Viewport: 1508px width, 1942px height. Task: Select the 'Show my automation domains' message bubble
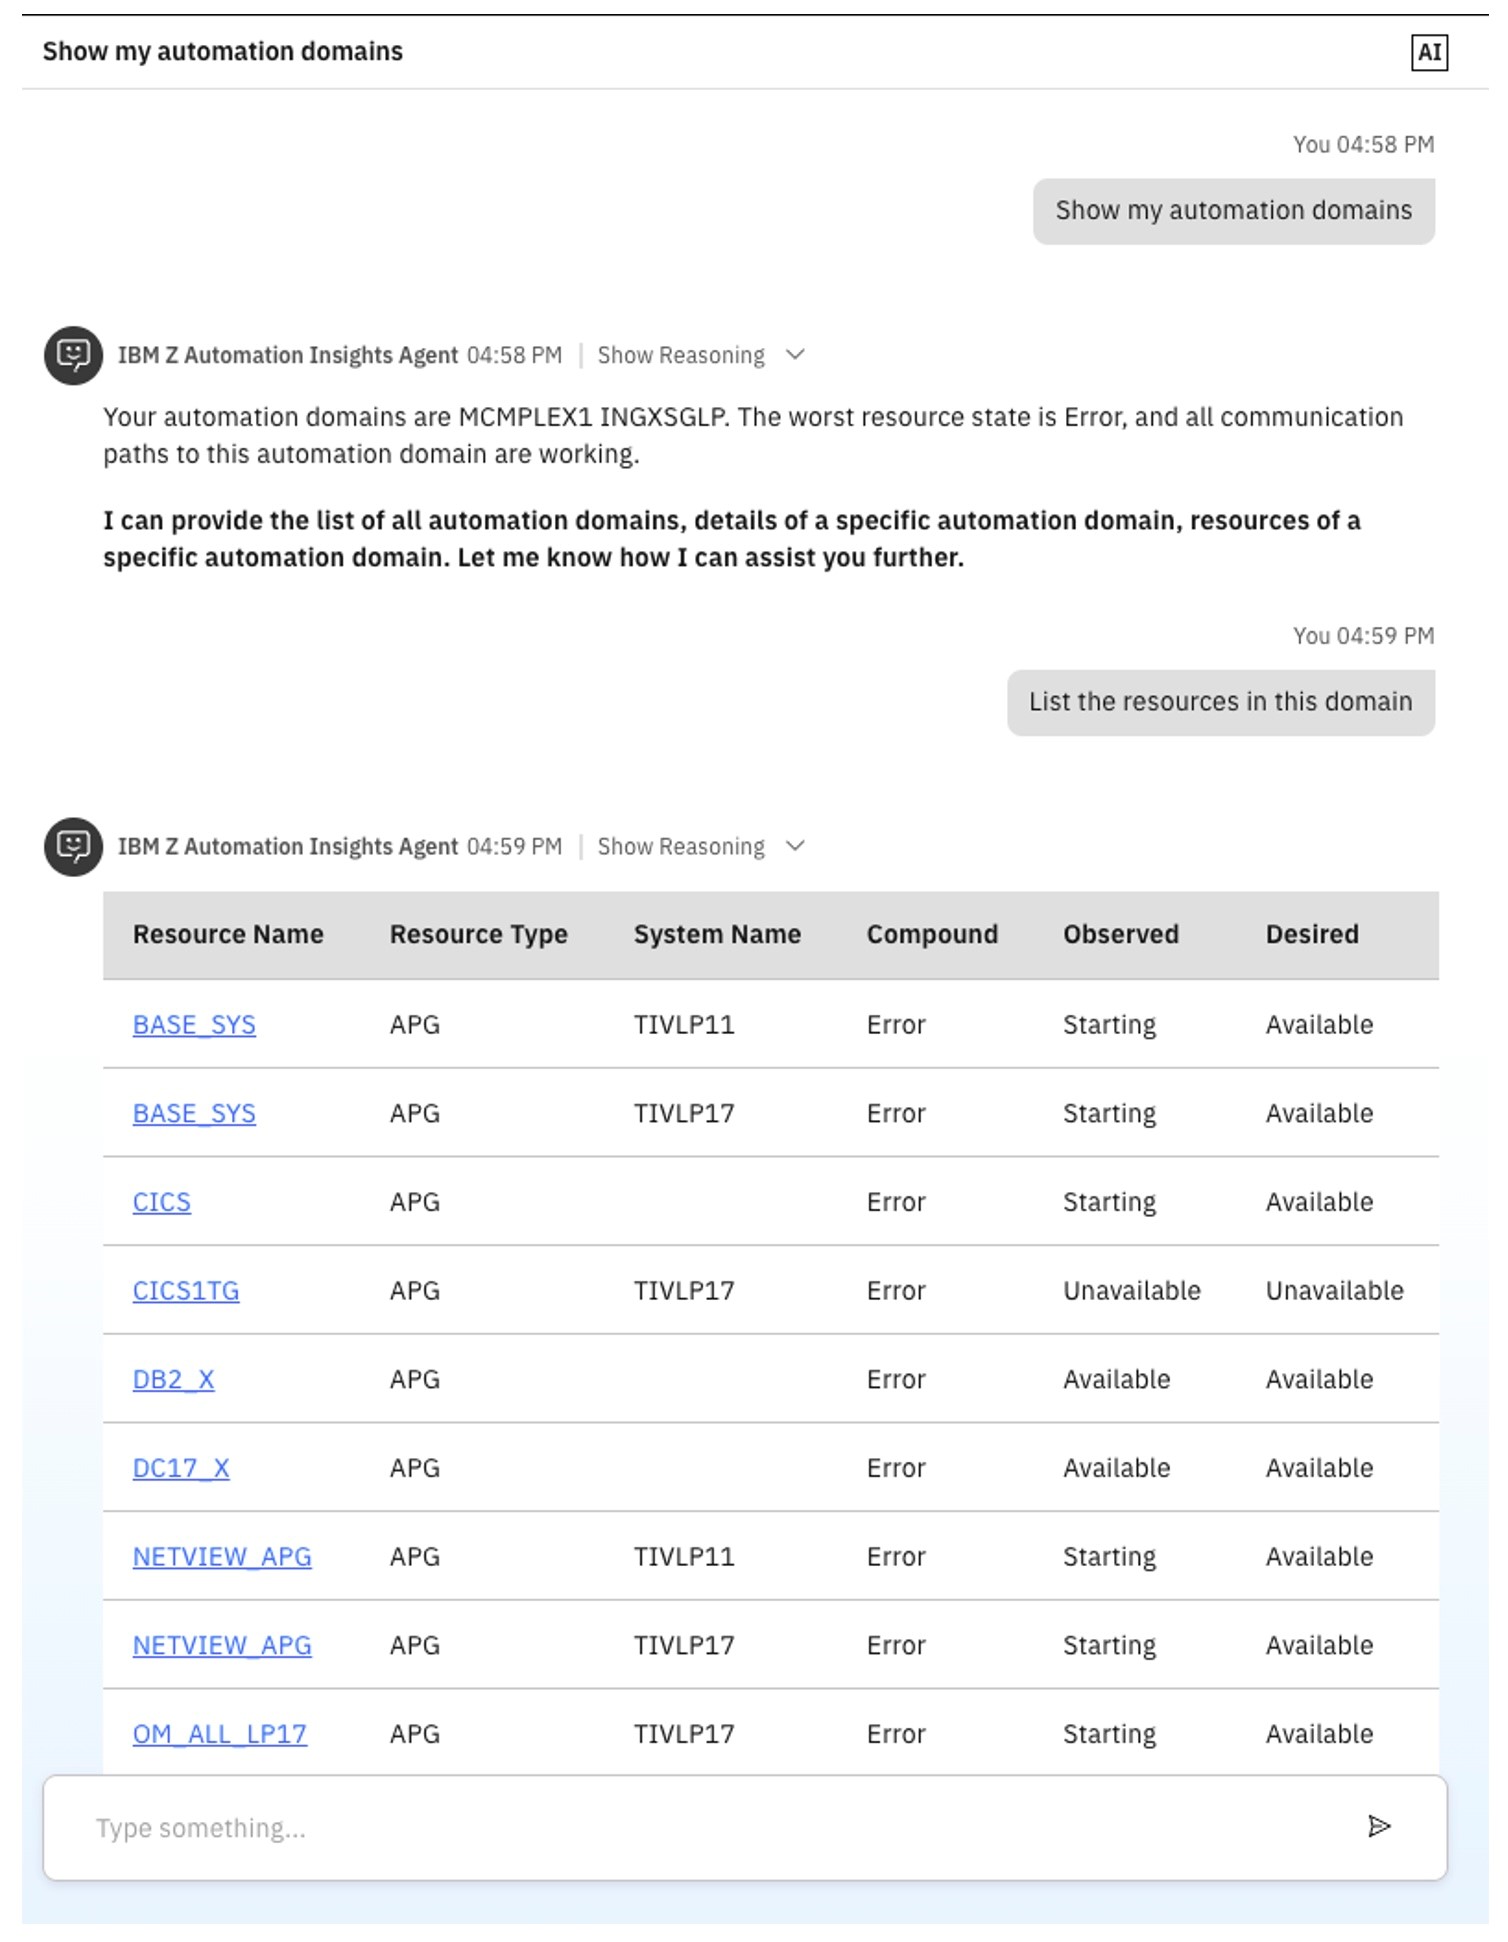(1233, 211)
